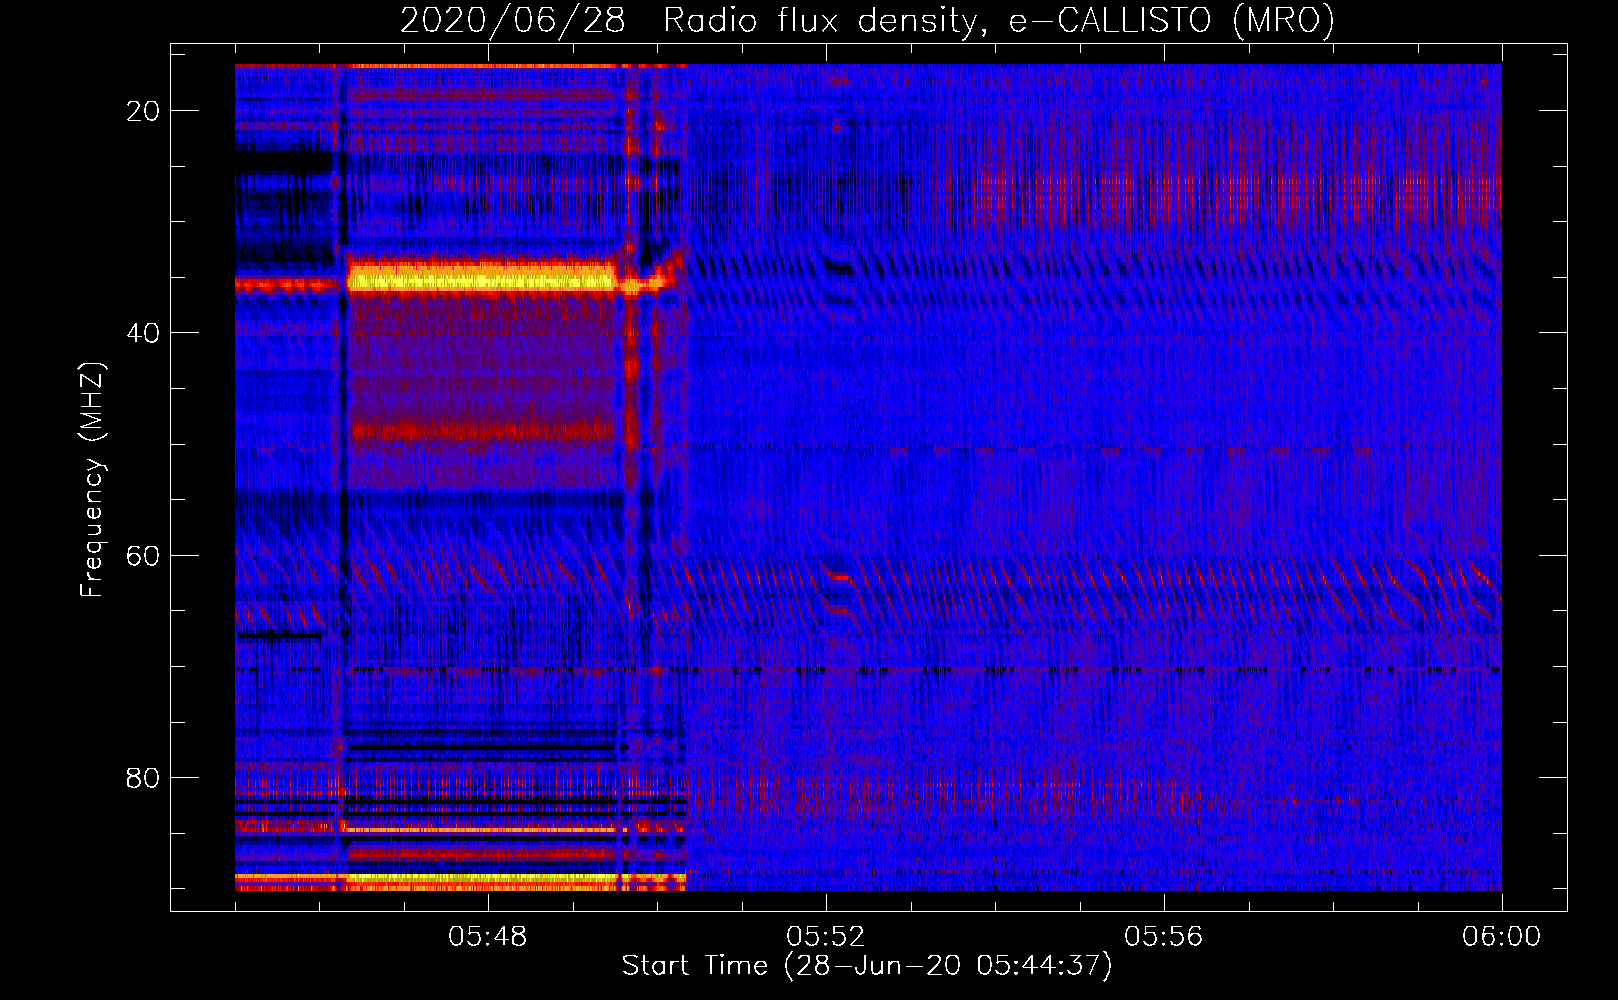The height and width of the screenshot is (1000, 1618).
Task: Select the frequency label 80
Action: (x=143, y=778)
